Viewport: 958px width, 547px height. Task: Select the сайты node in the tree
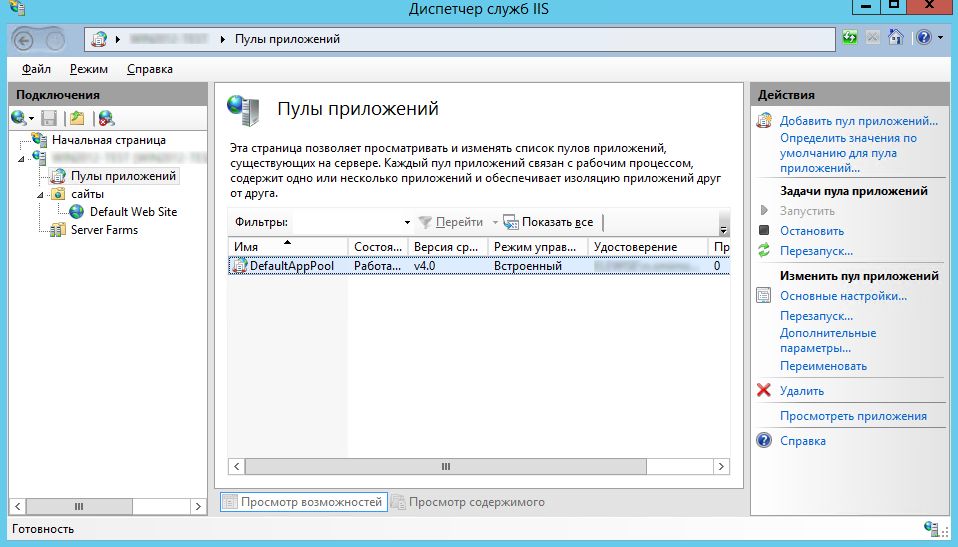pyautogui.click(x=87, y=194)
